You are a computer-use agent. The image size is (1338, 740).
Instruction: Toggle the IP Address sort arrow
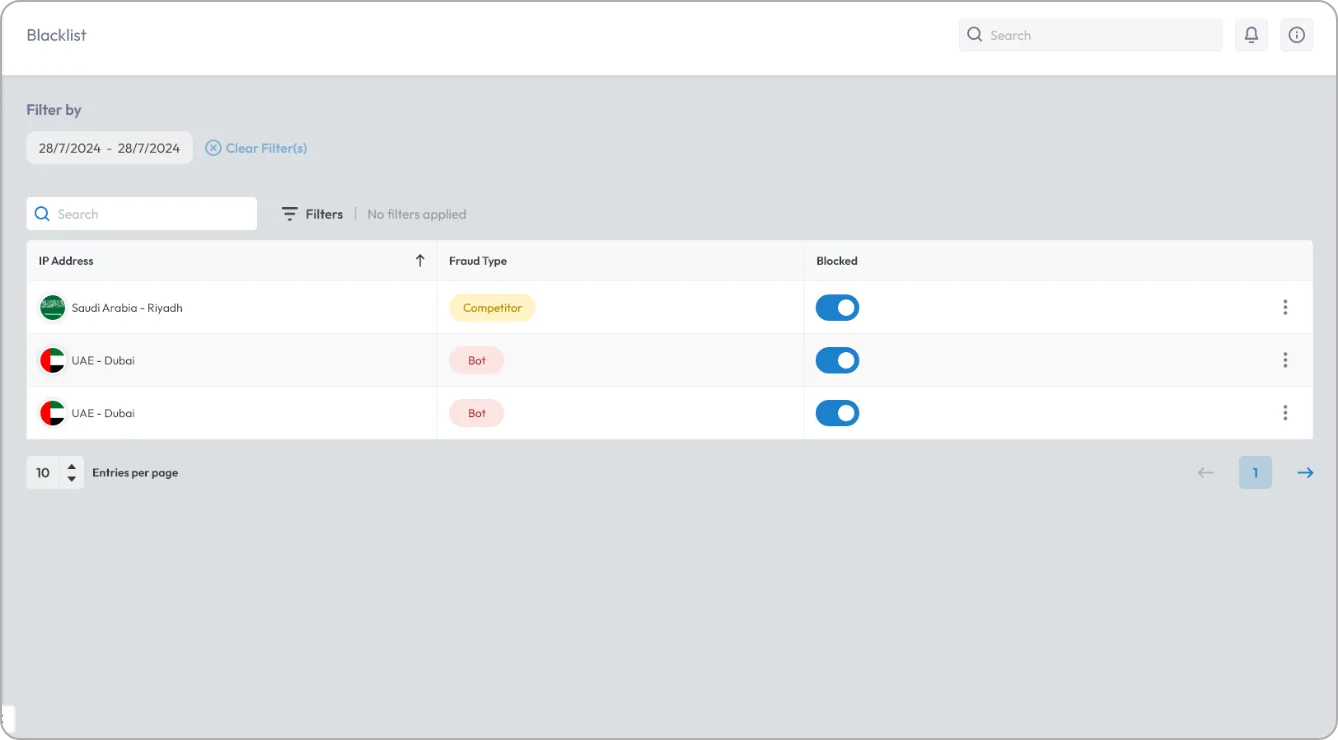pyautogui.click(x=420, y=260)
